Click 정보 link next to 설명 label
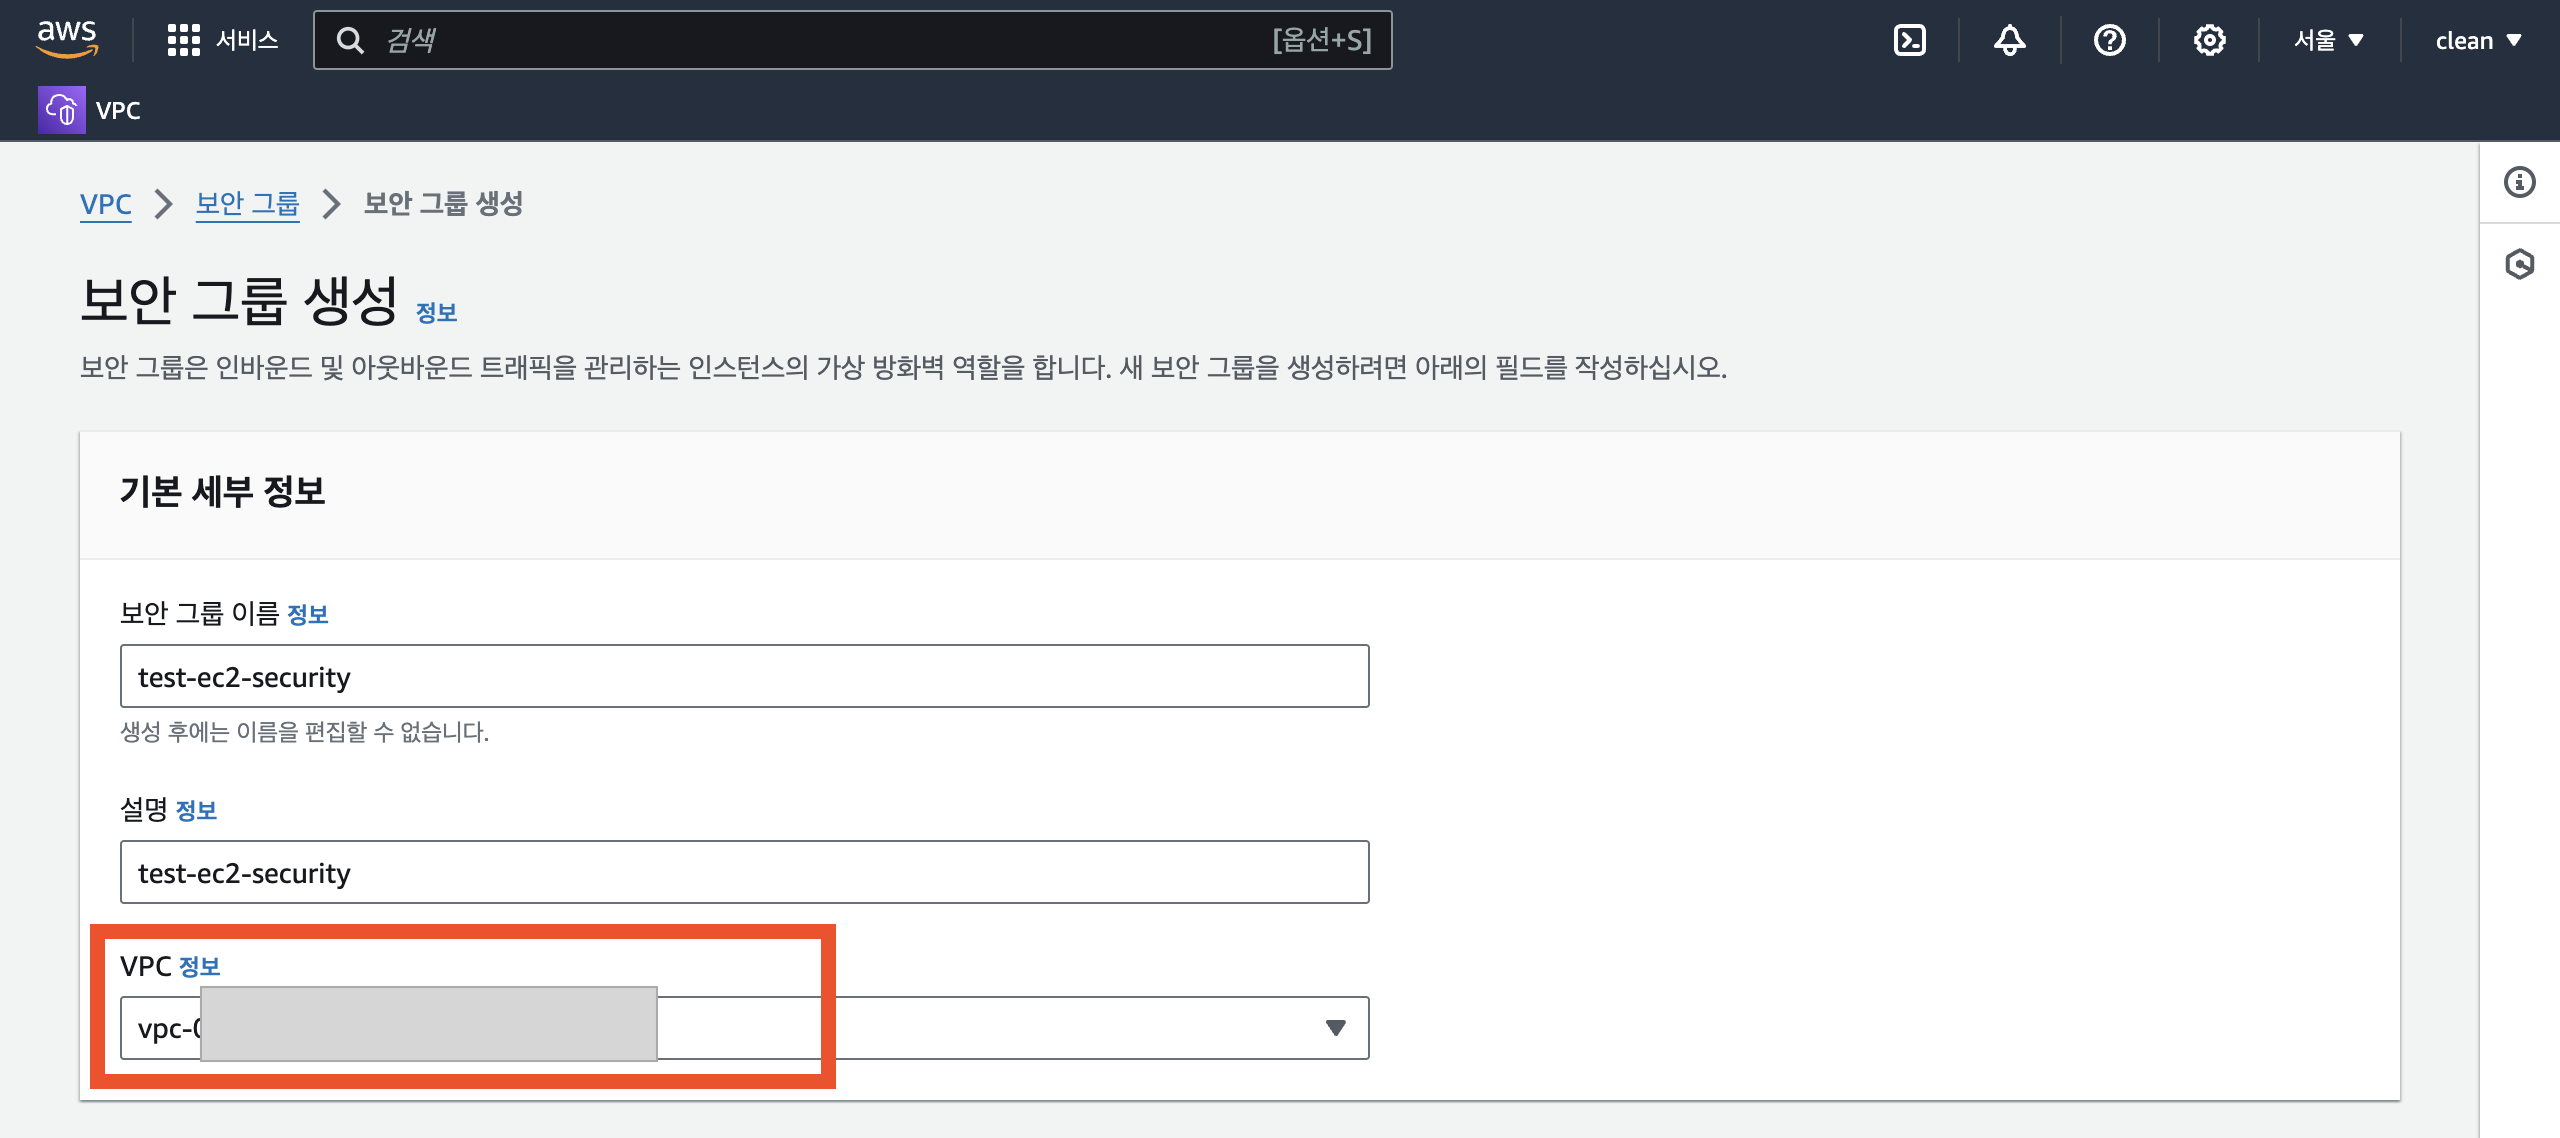Screen dimensions: 2560x1138 click(x=196, y=811)
